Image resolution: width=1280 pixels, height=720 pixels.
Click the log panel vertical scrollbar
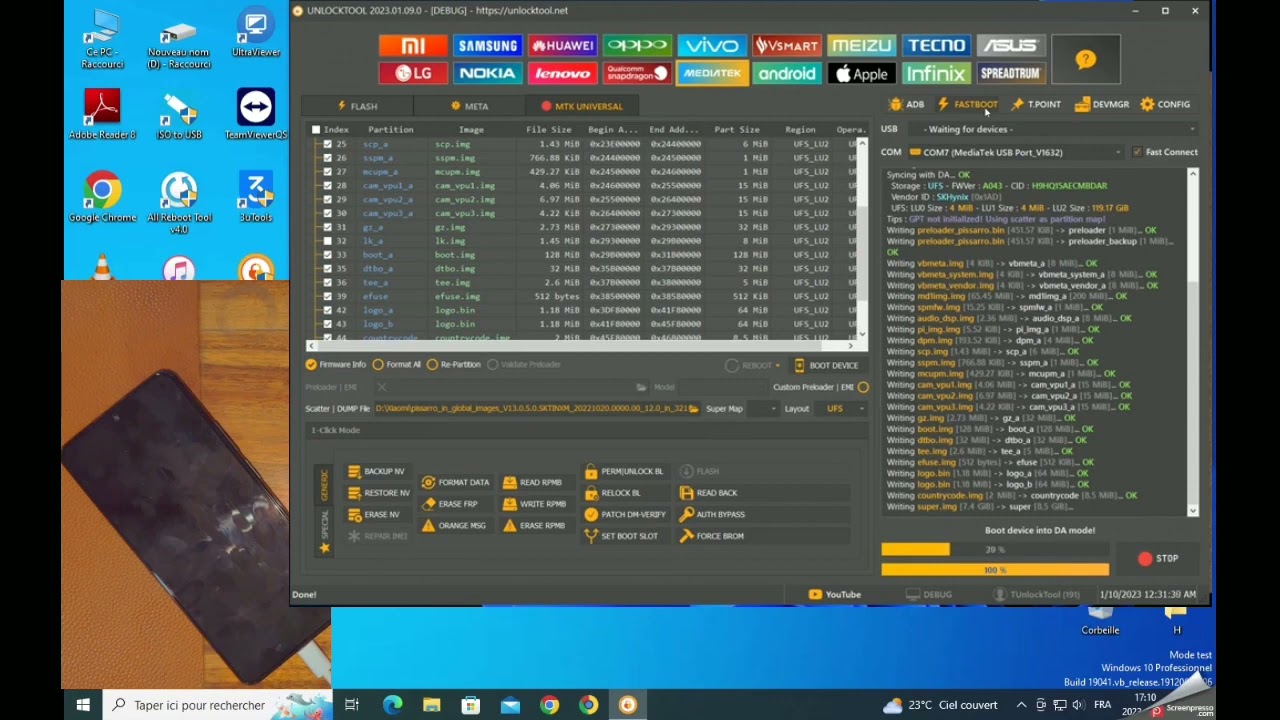[1193, 342]
